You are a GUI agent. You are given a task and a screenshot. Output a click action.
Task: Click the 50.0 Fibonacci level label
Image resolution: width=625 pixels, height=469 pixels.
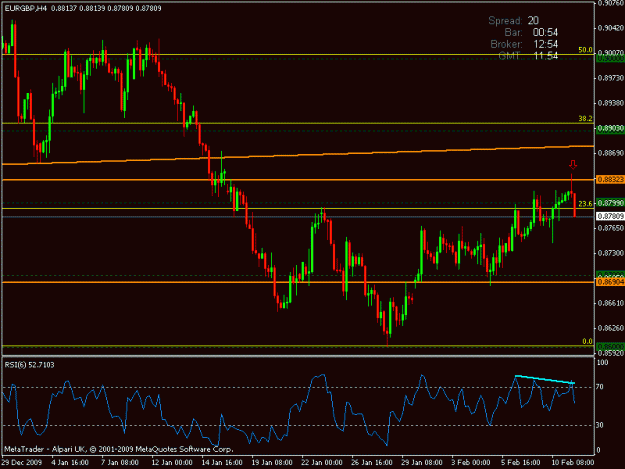(585, 50)
